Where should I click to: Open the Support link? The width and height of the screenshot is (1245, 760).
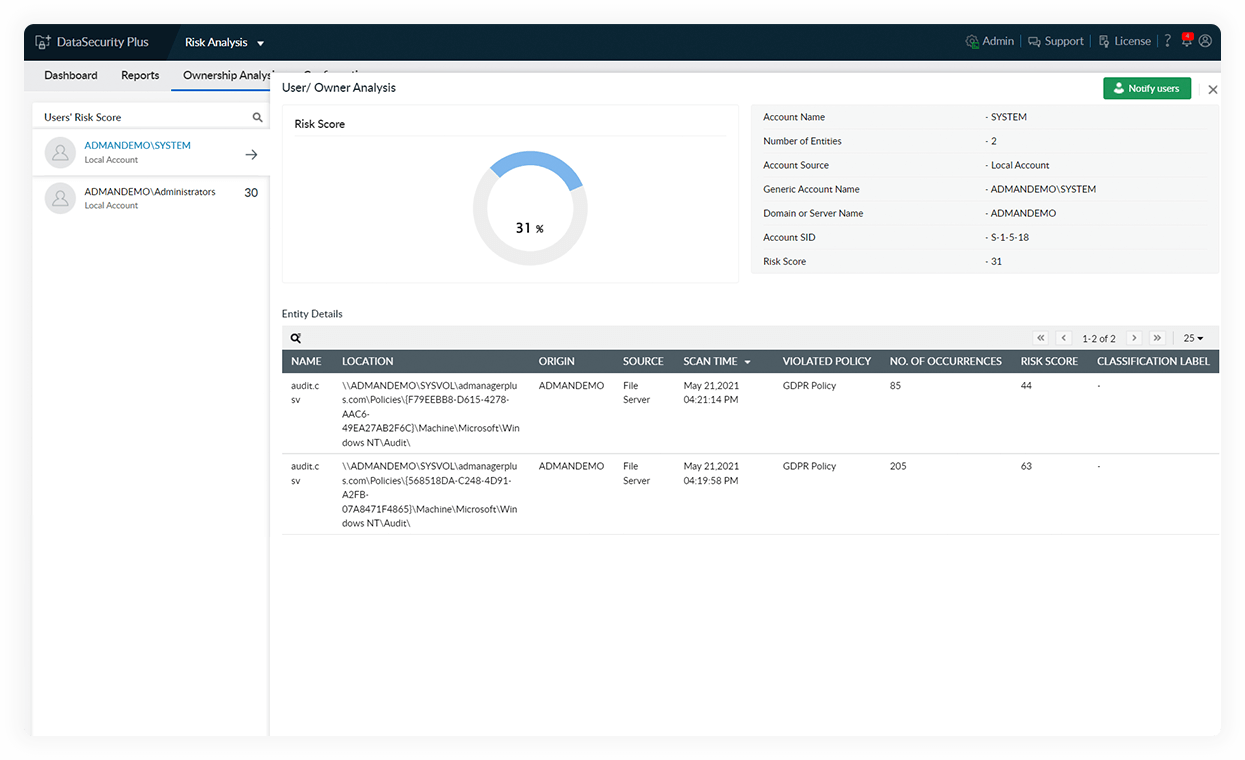click(x=1055, y=41)
